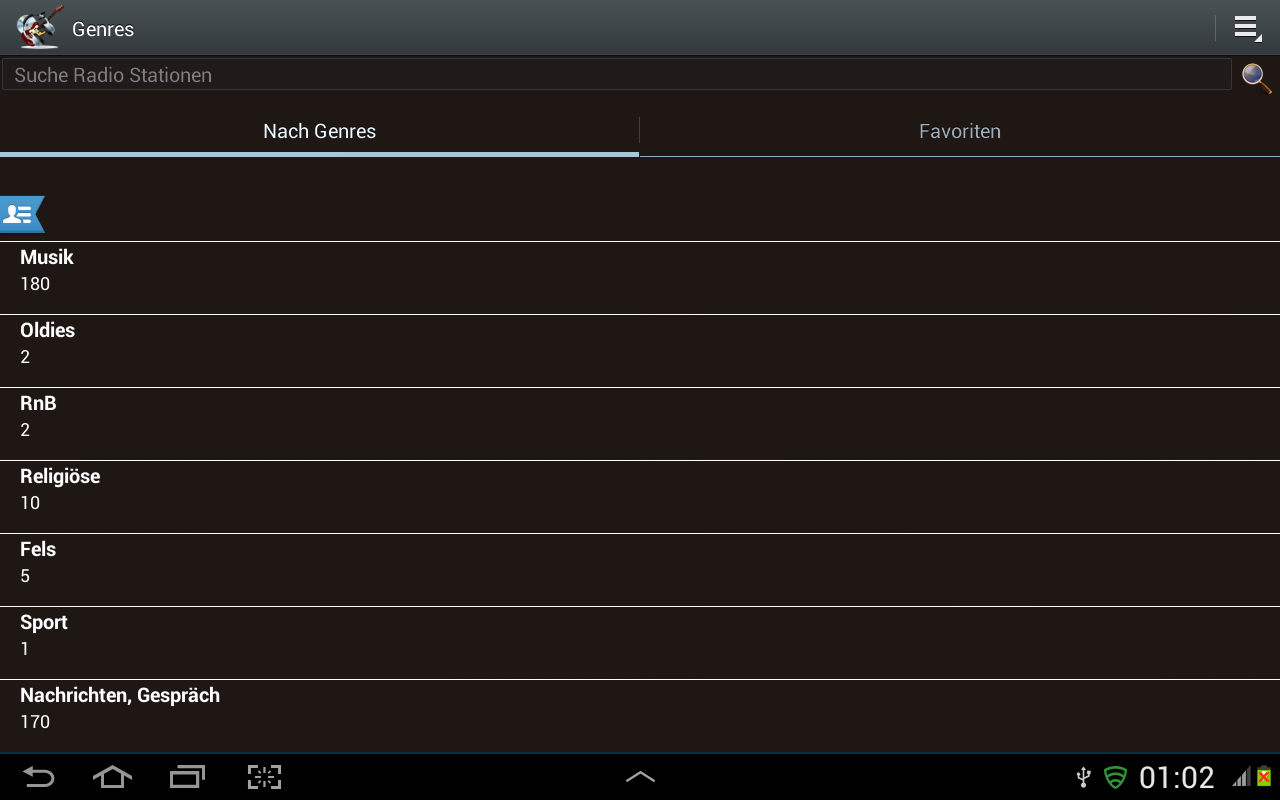Expand the bottom bar up-chevron

point(640,777)
